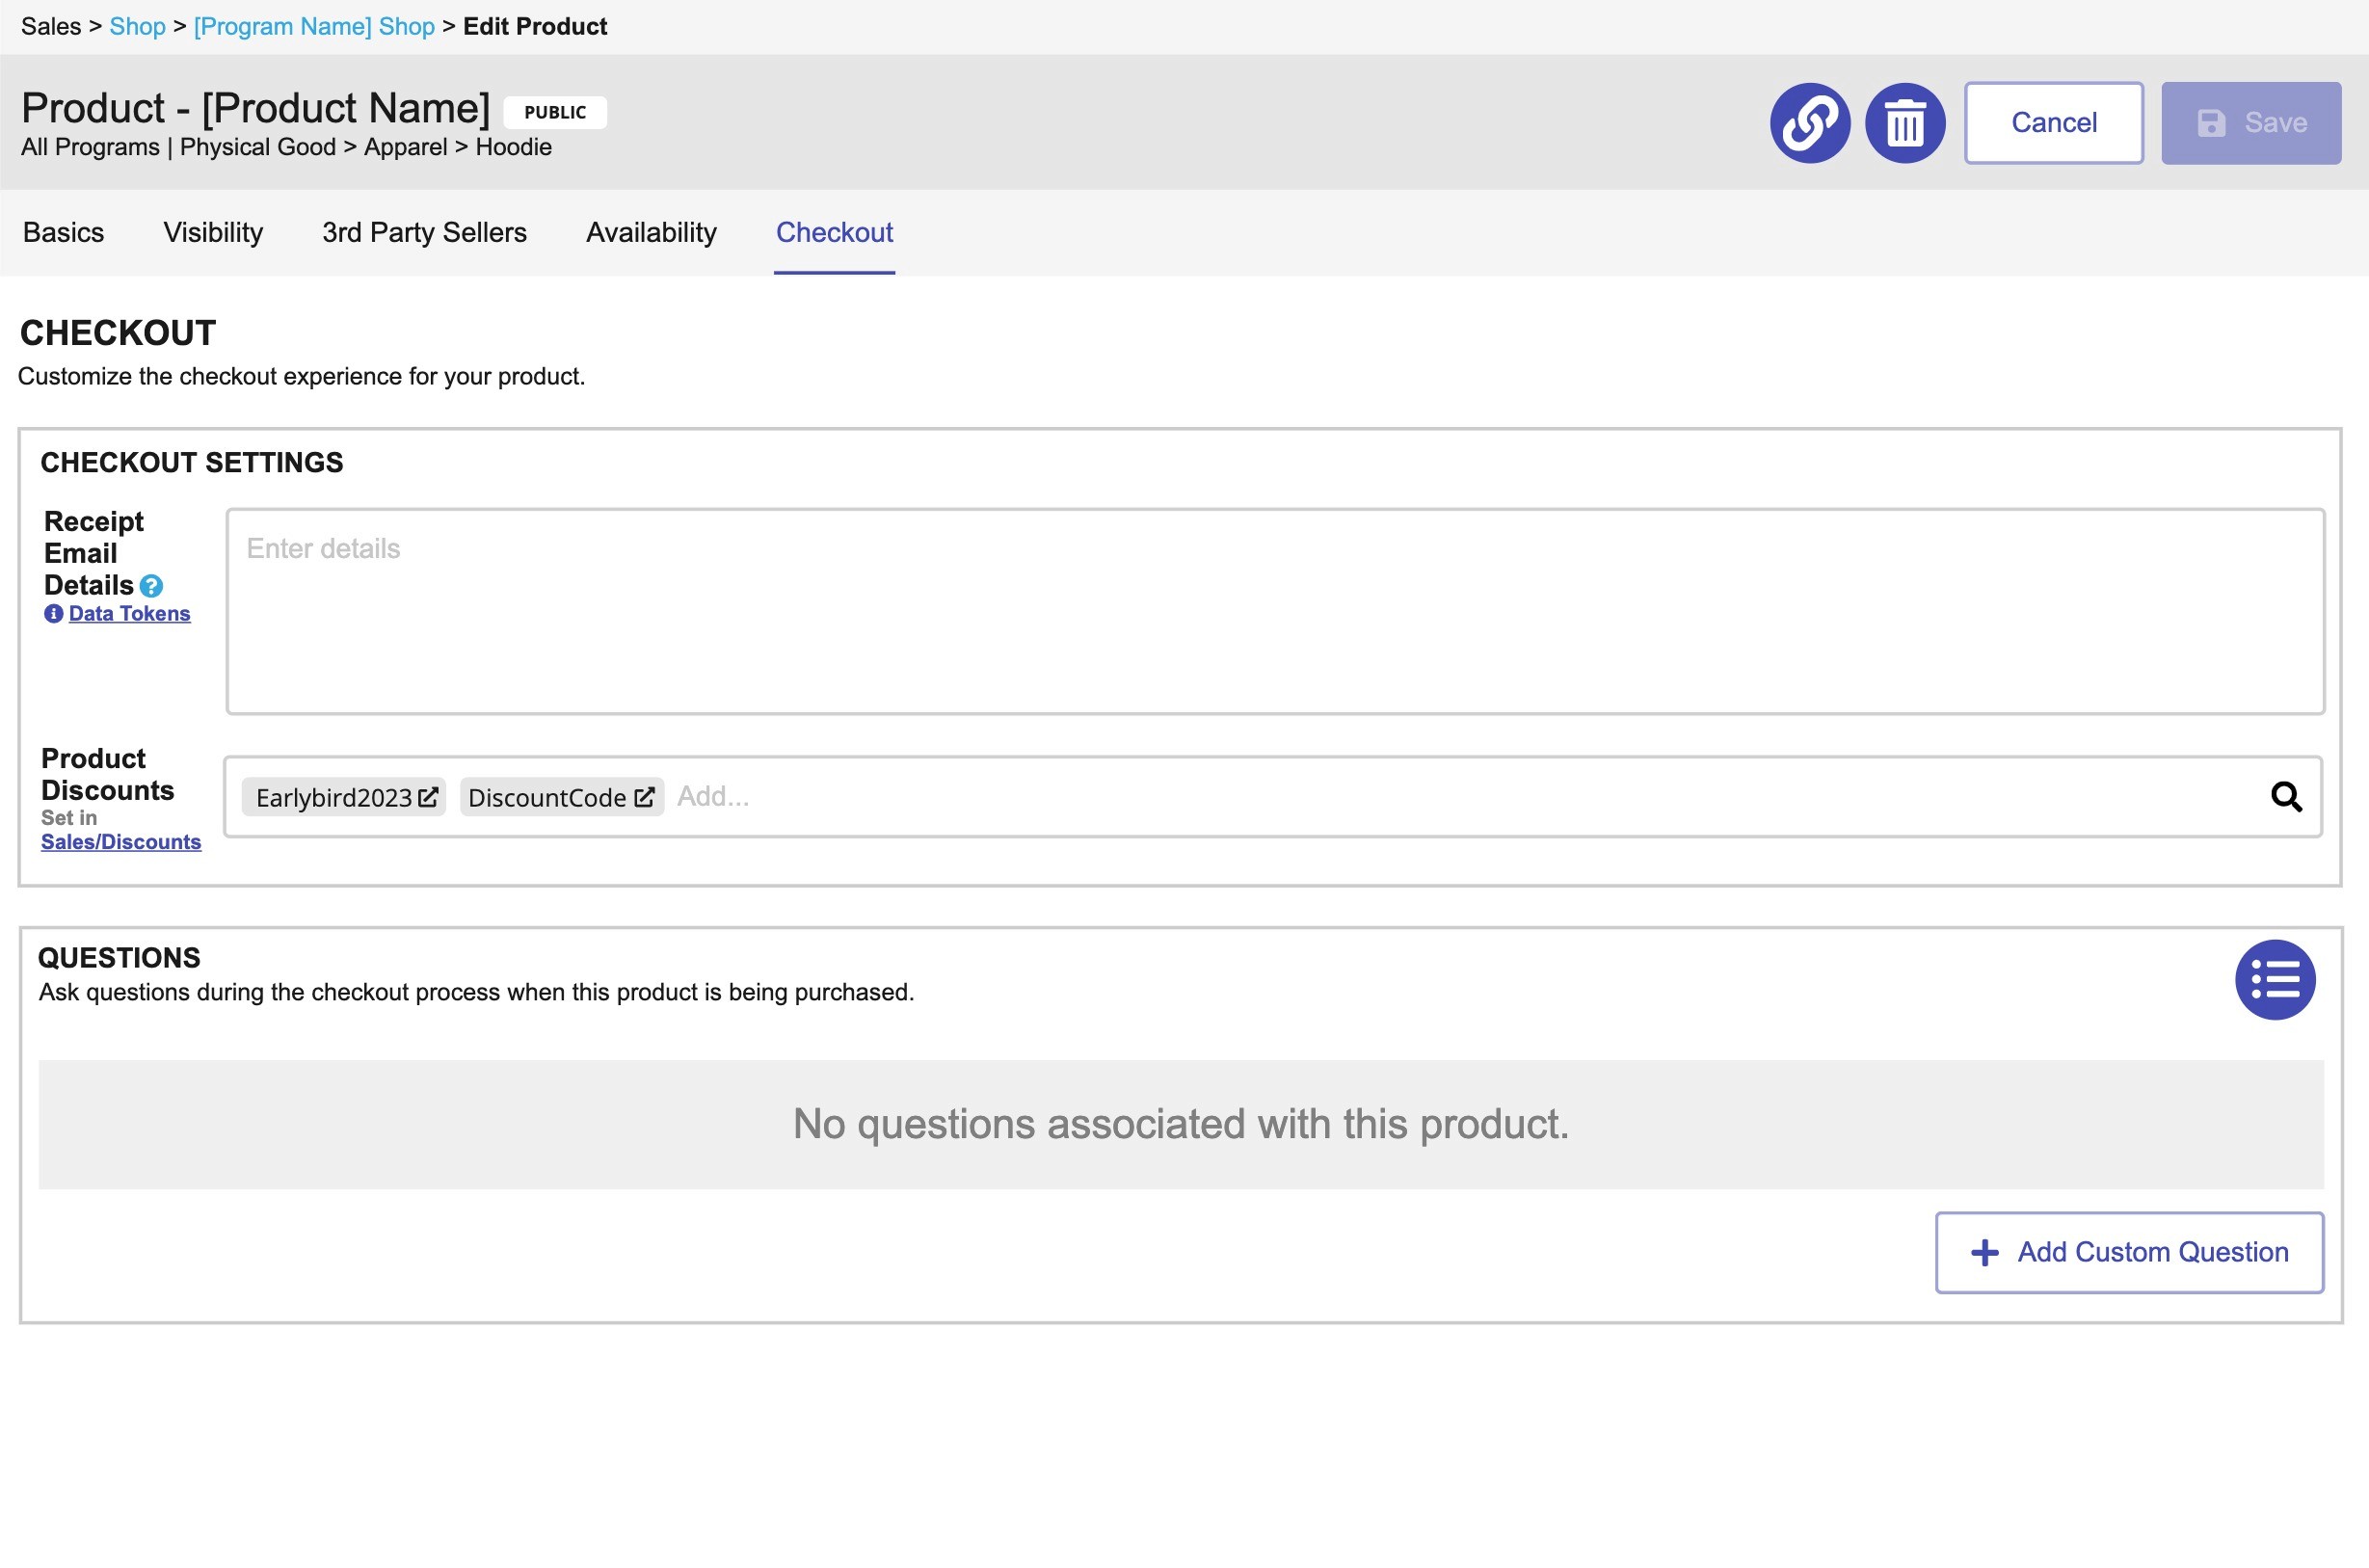Go to 3rd Party Sellers tab
Viewport: 2369px width, 1568px height.
pos(424,232)
